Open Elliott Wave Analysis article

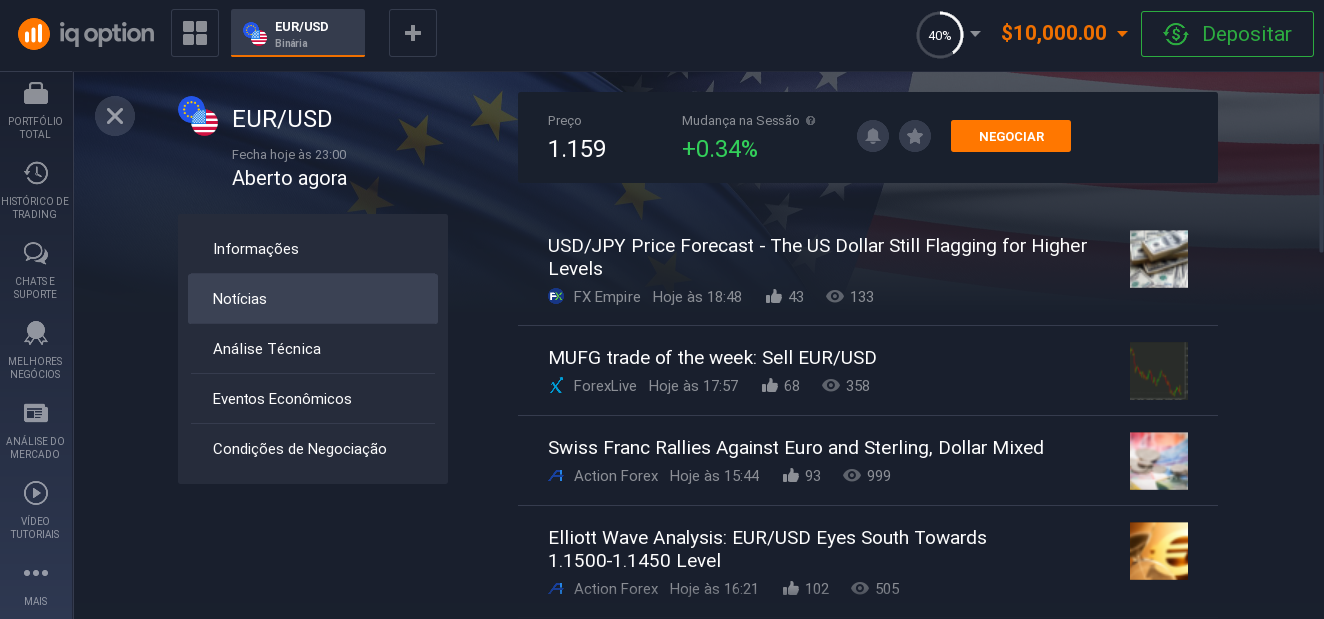point(767,549)
